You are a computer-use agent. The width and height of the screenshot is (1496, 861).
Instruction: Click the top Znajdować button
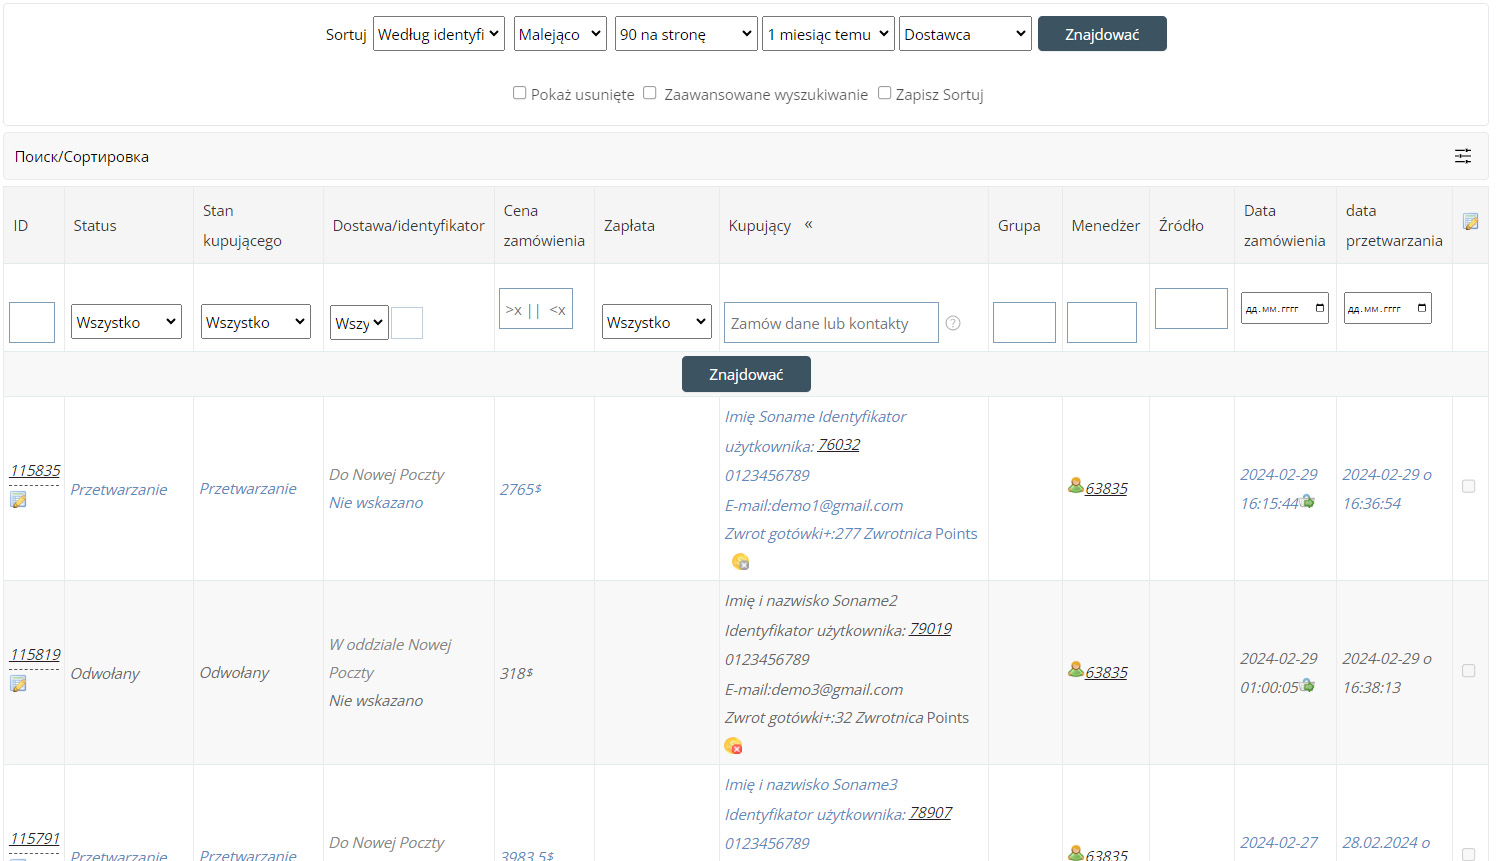[x=1101, y=34]
